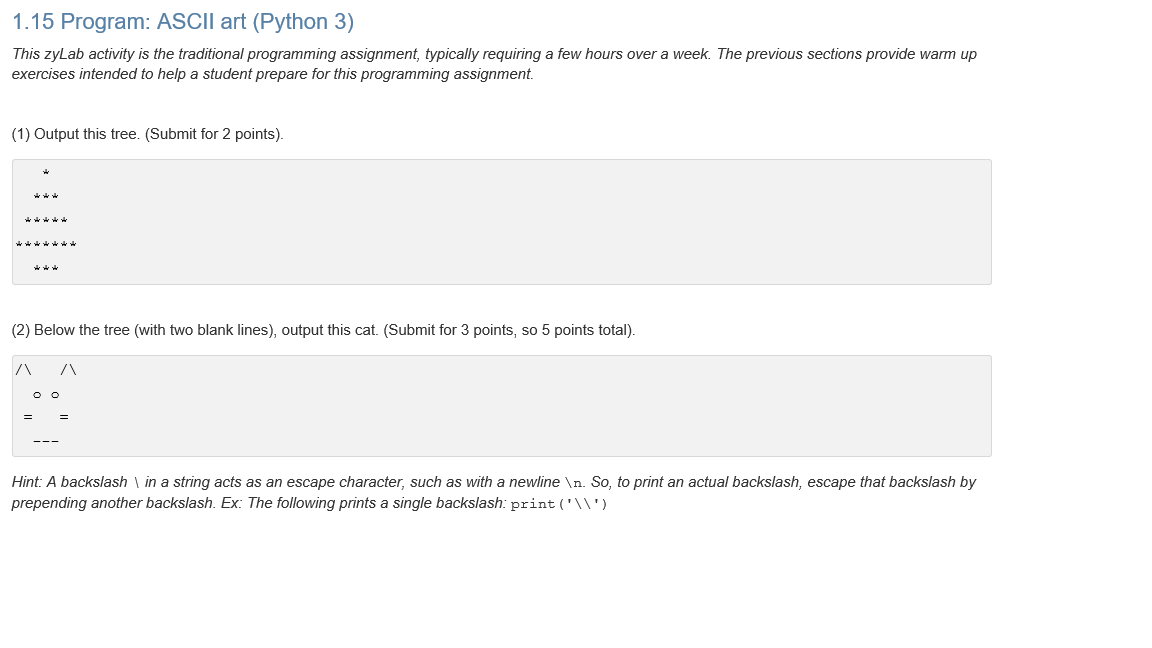
Task: Click the cat's three-dash mouth
Action: click(x=46, y=441)
